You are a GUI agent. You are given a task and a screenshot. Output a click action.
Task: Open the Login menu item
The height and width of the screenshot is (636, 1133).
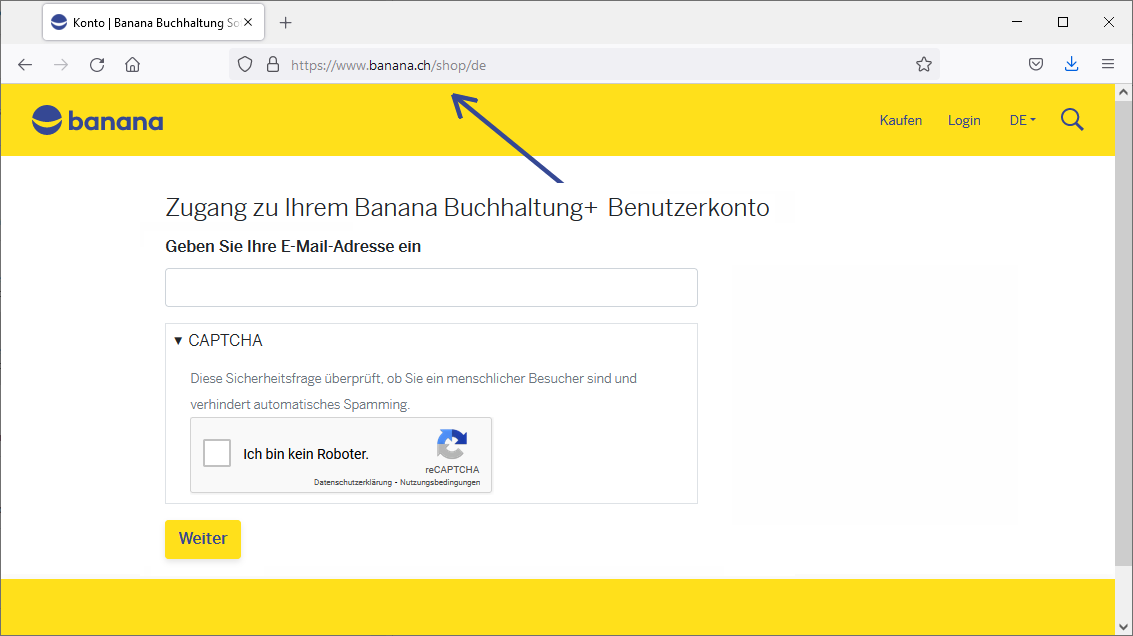[964, 120]
